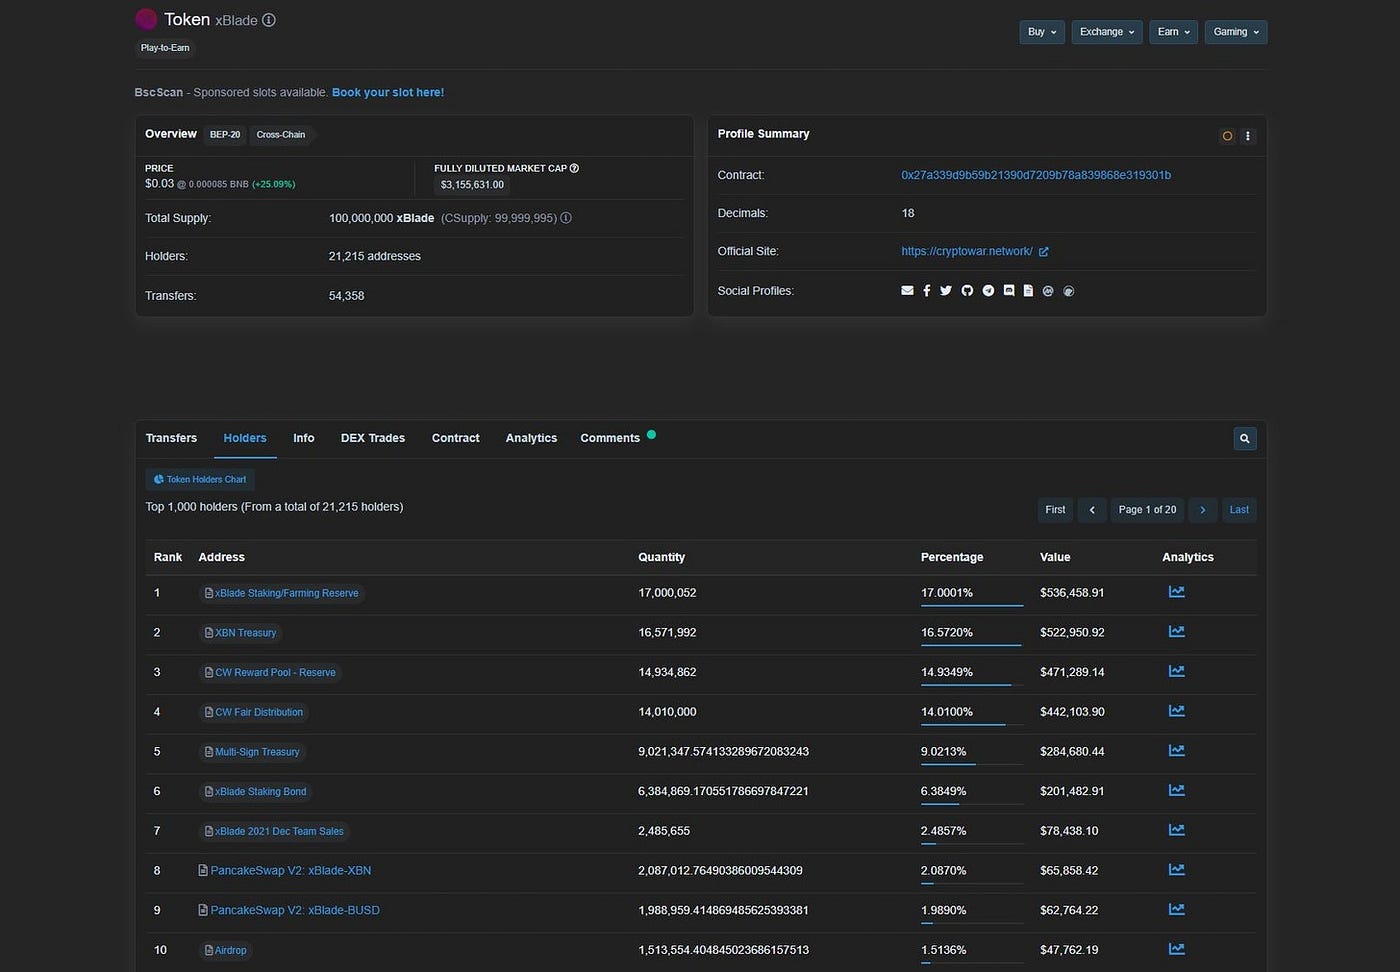Click the search icon in holders panel
This screenshot has height=972, width=1400.
pyautogui.click(x=1245, y=438)
